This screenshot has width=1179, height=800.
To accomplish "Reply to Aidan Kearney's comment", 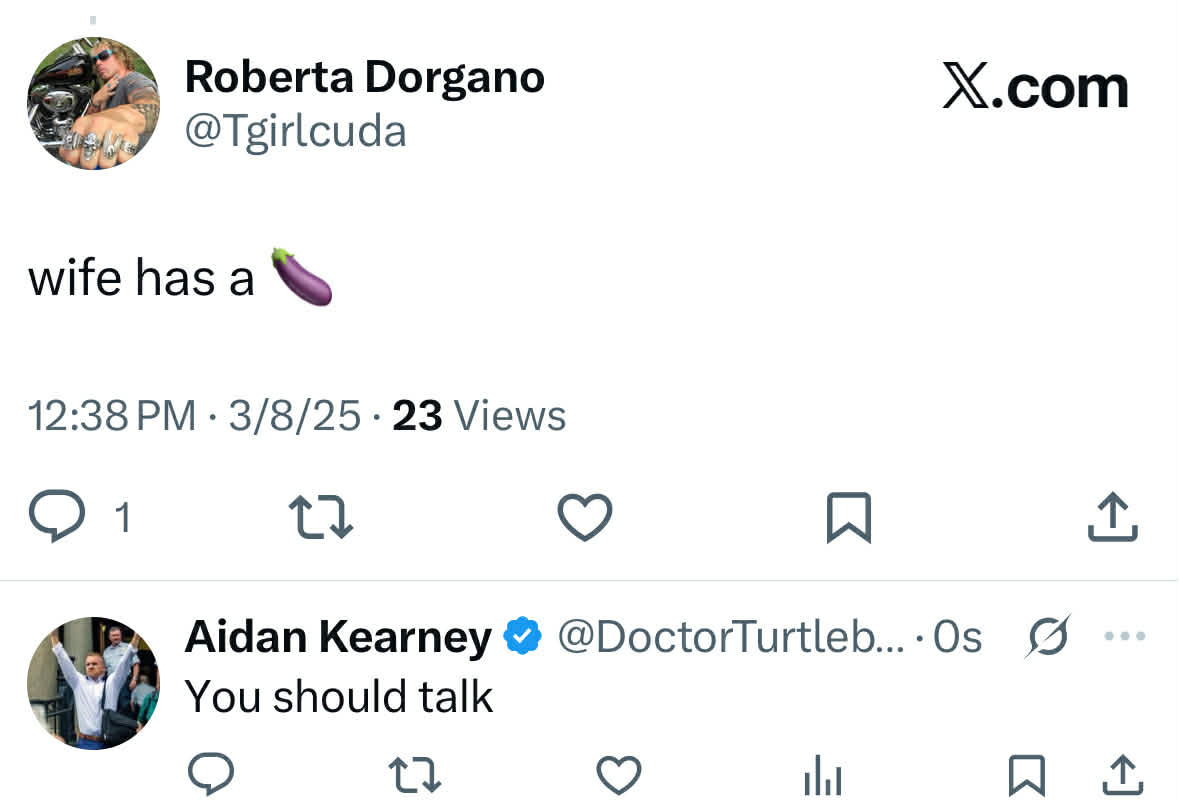I will [211, 774].
